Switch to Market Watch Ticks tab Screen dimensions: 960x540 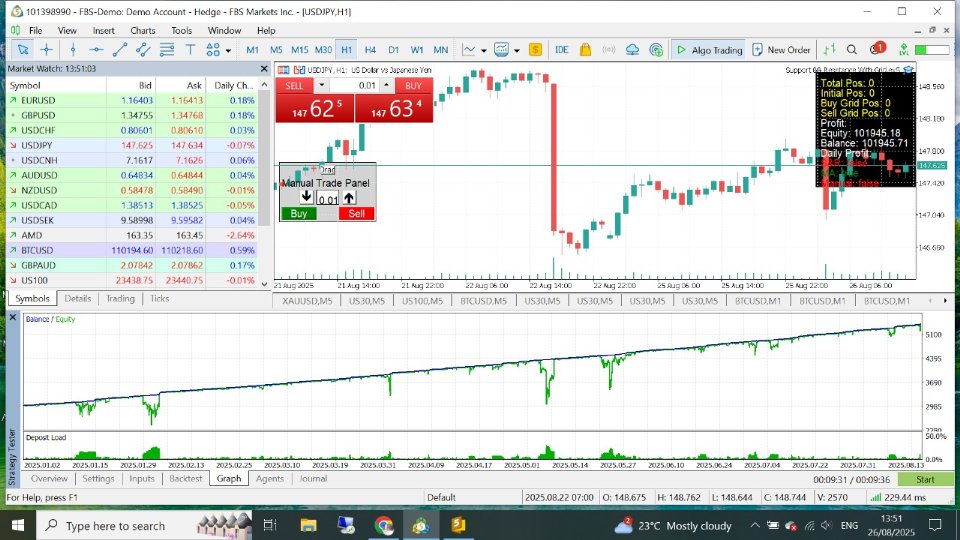pos(159,299)
